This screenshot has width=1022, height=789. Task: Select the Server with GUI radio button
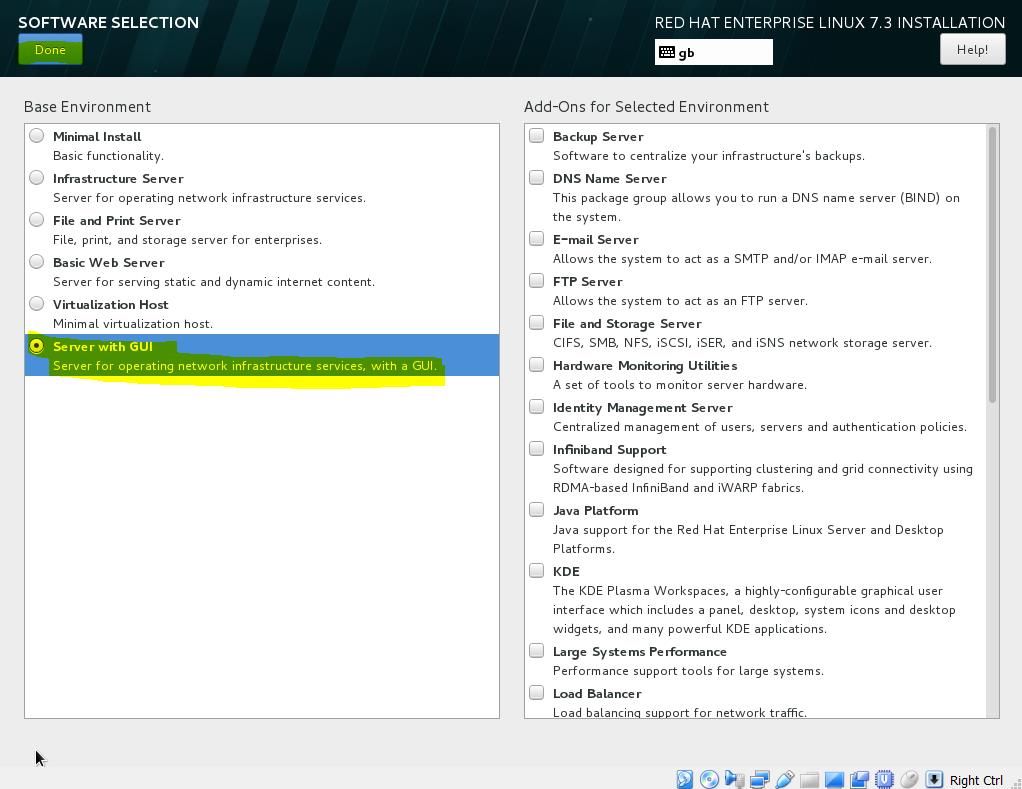pyautogui.click(x=36, y=345)
